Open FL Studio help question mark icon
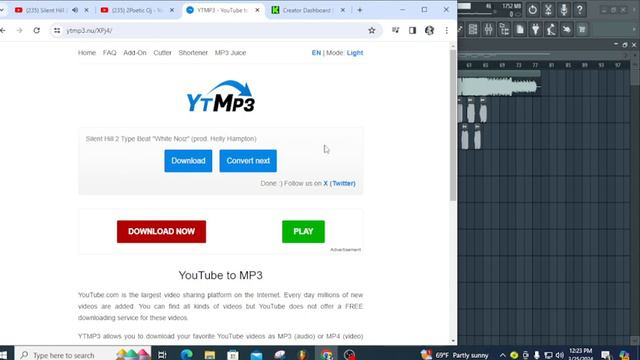 (x=580, y=9)
